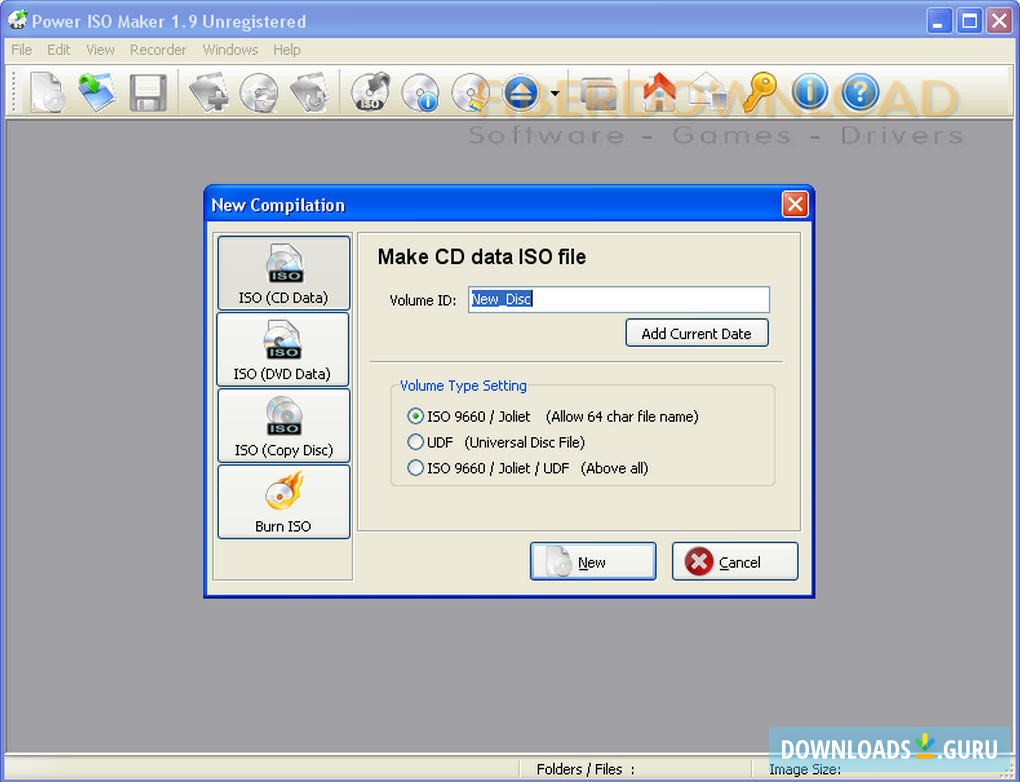This screenshot has height=782, width=1020.
Task: Select the ISO 9660 / Joliet / UDF option
Action: coord(415,467)
